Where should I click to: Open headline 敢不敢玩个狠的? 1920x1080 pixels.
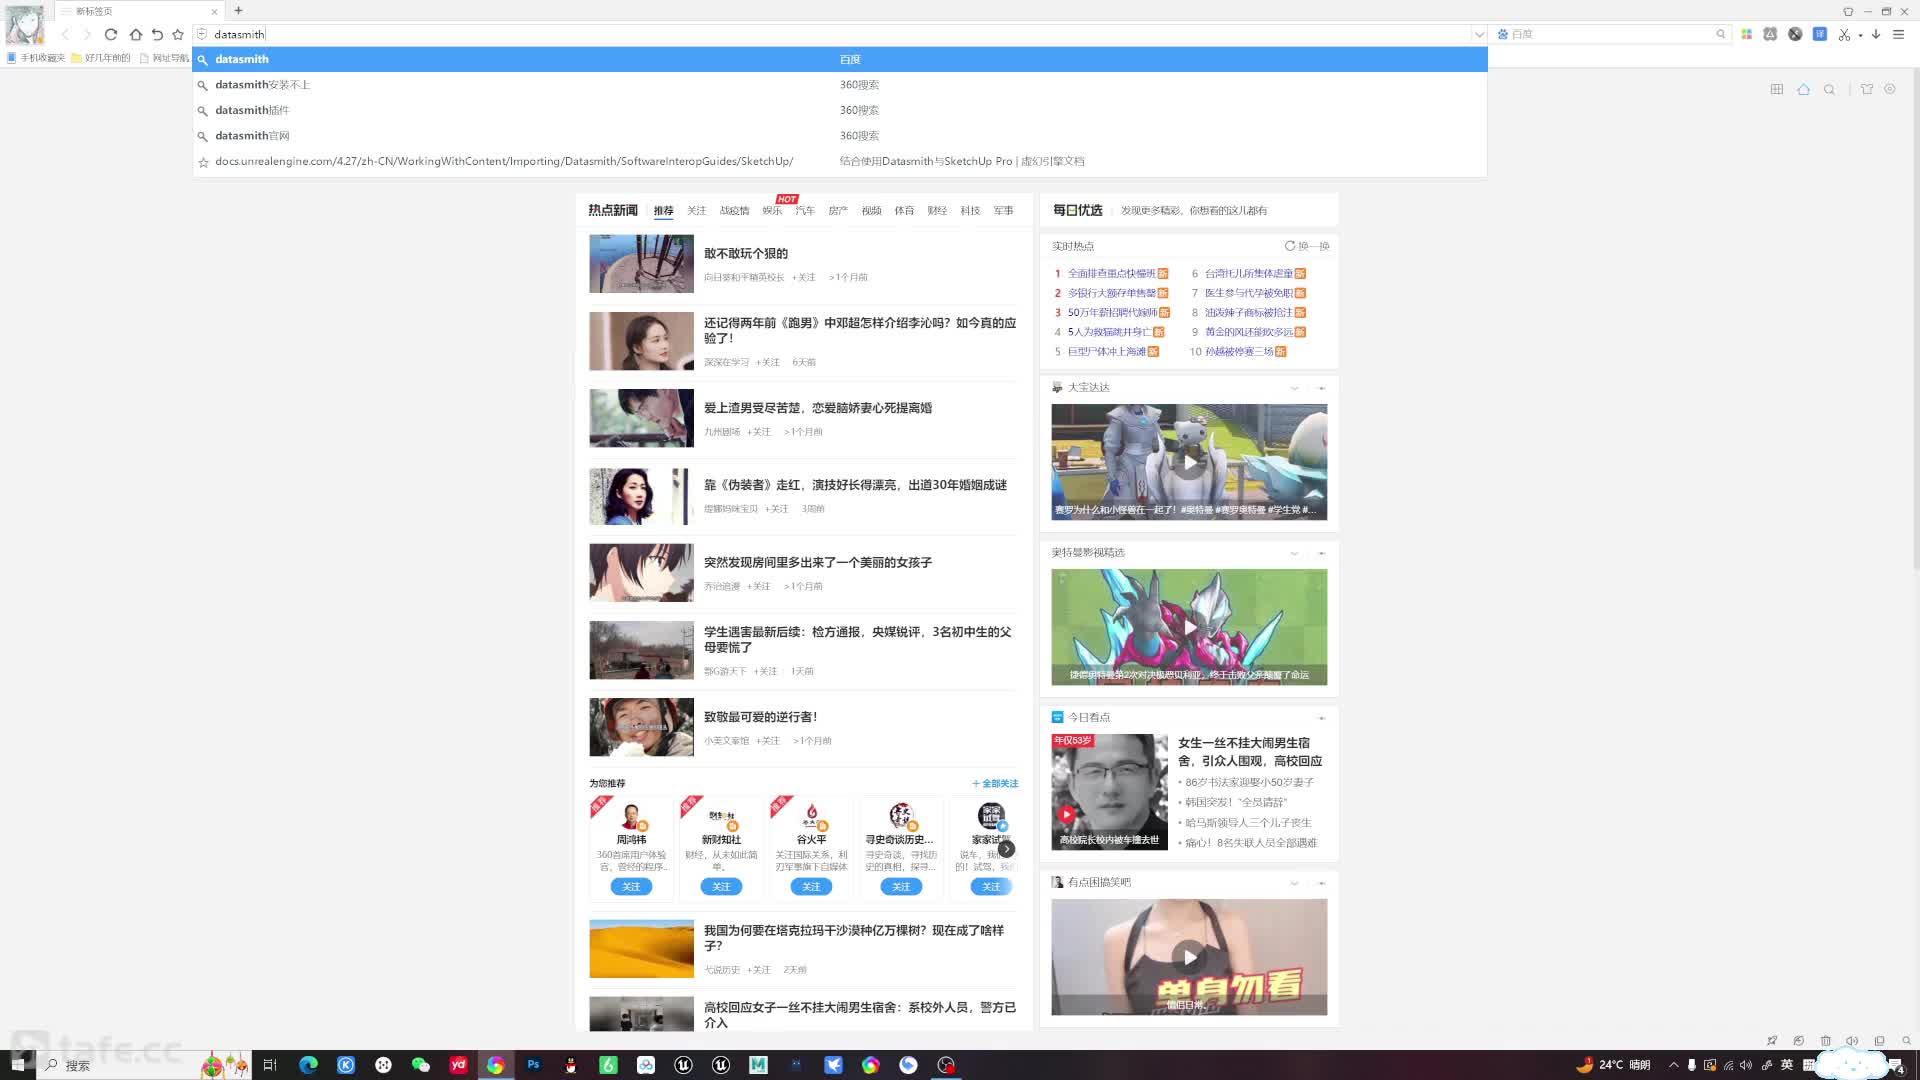746,254
